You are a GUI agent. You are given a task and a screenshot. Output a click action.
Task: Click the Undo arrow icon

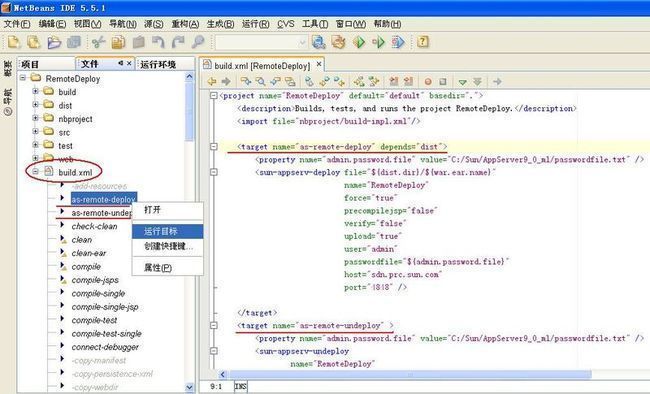click(x=158, y=42)
